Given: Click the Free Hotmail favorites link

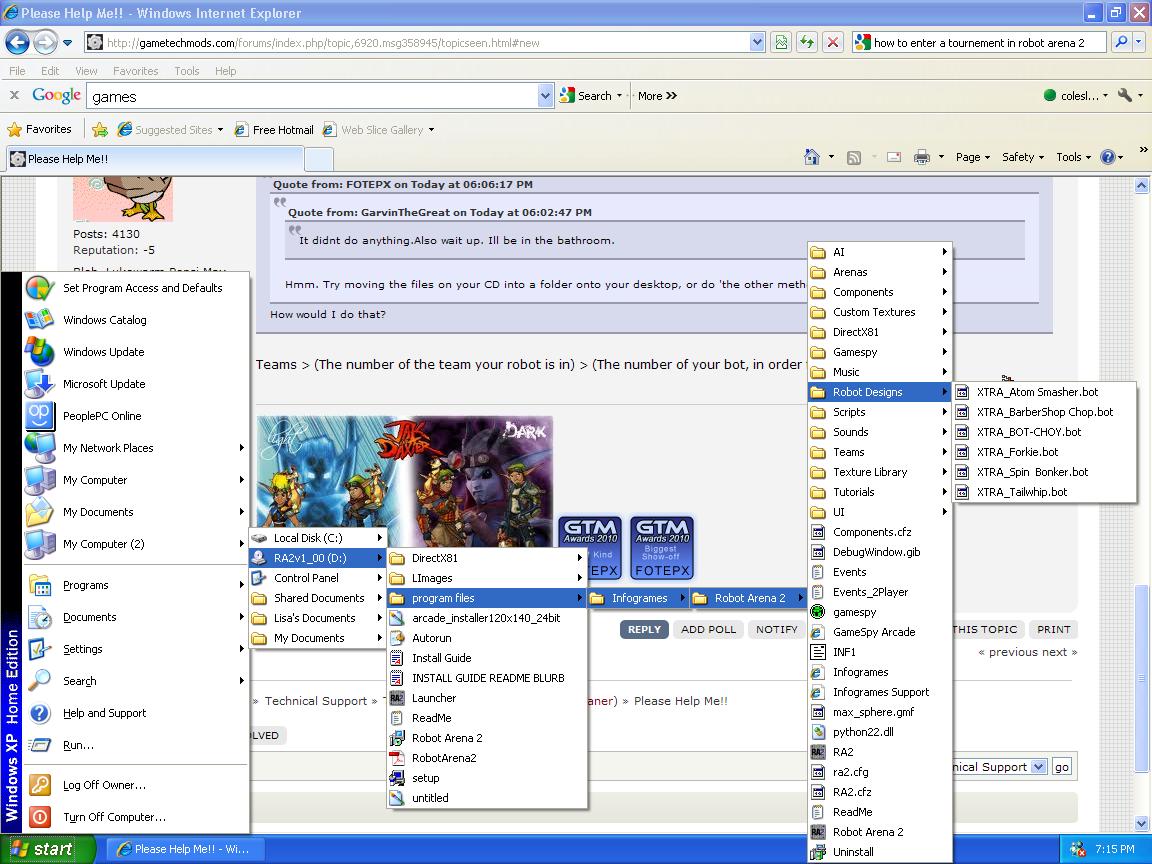Looking at the screenshot, I should (274, 130).
